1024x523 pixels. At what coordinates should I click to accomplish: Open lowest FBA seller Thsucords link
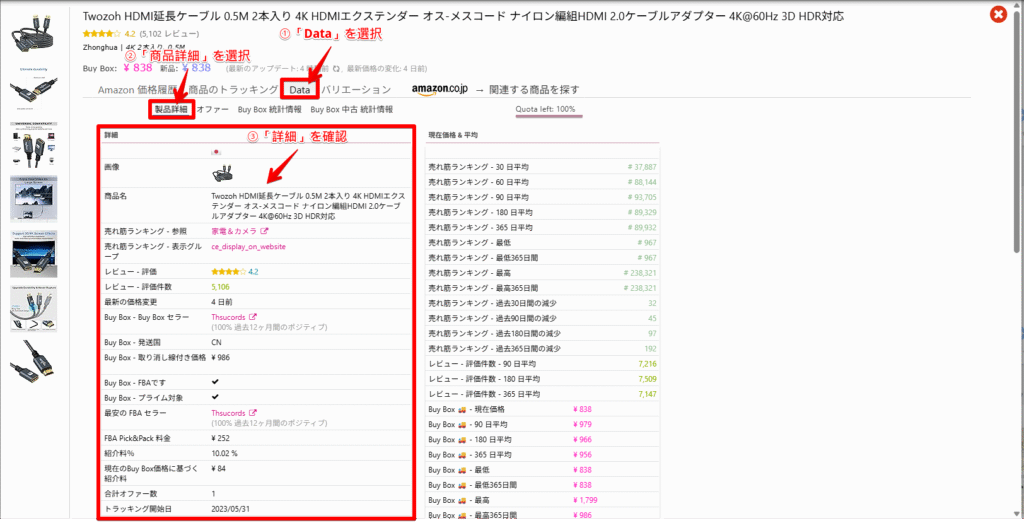click(x=229, y=412)
